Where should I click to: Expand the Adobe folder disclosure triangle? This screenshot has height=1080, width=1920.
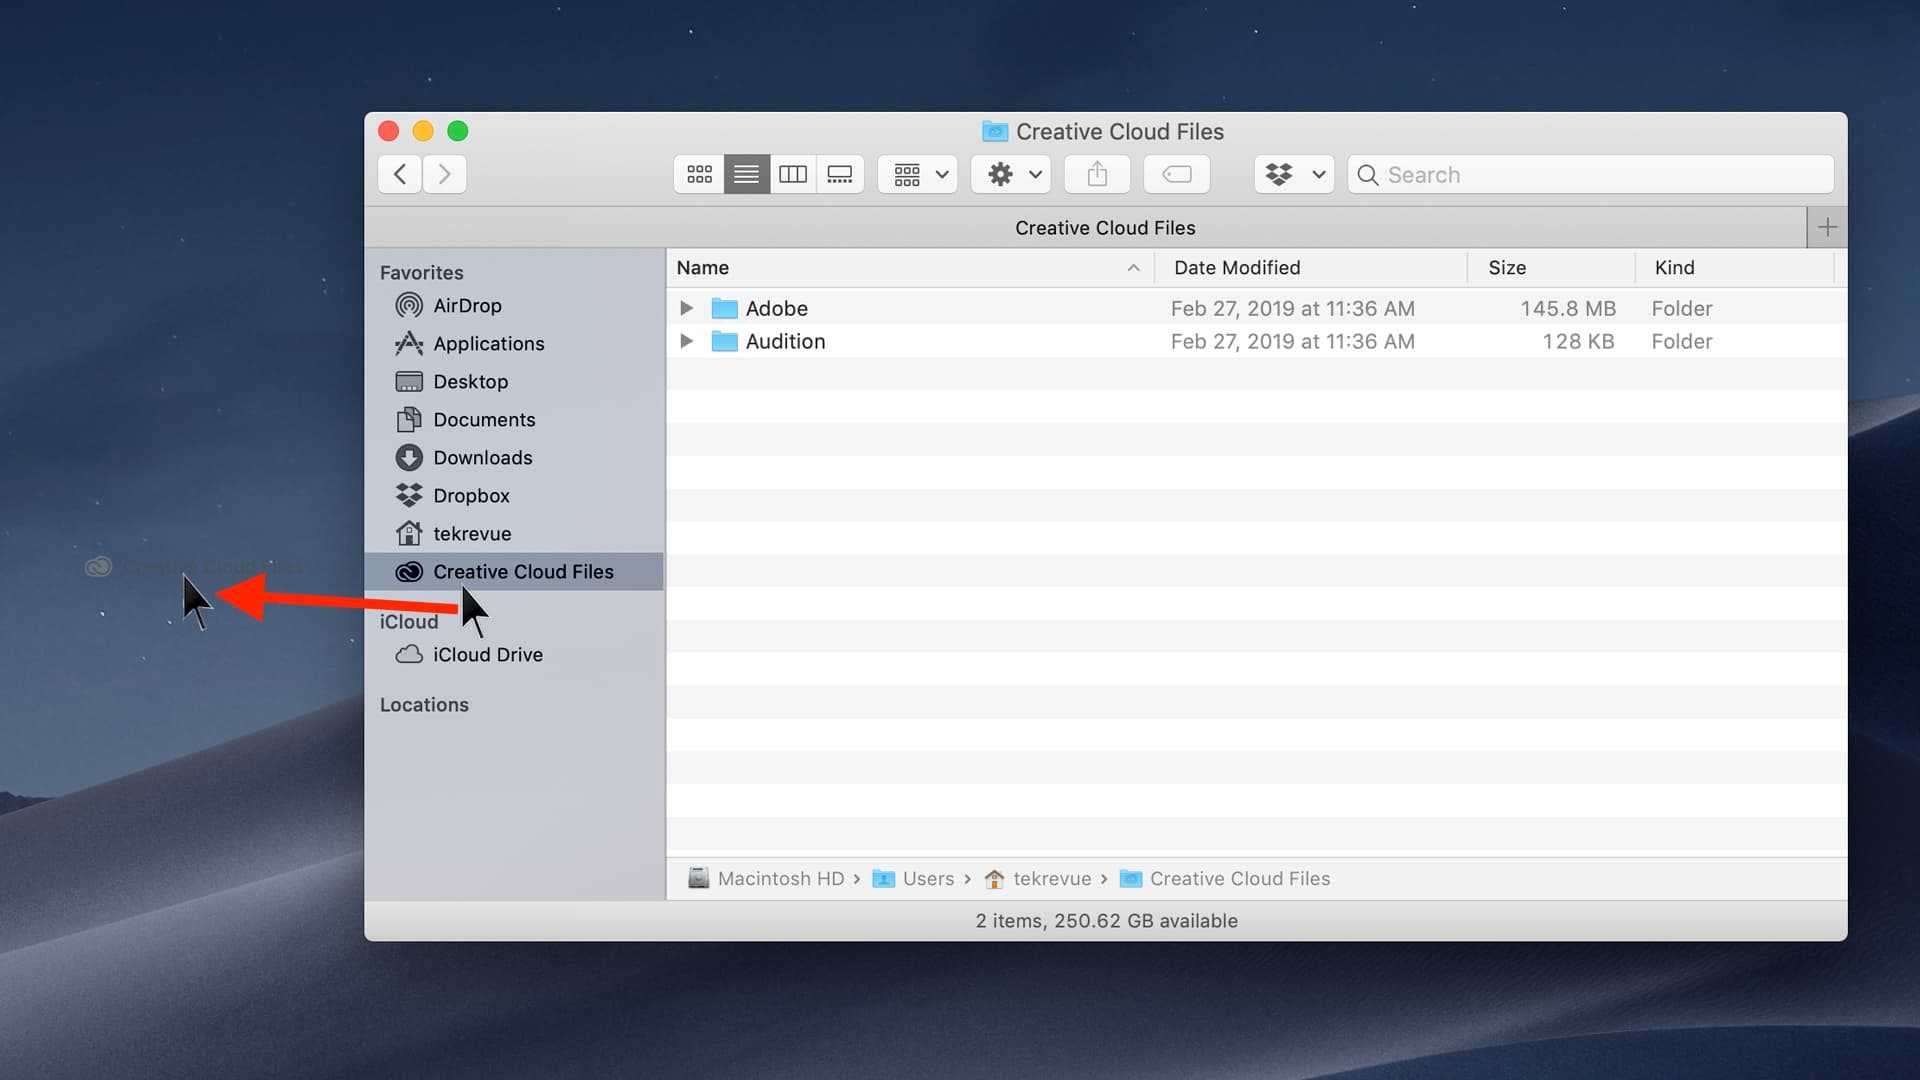pos(686,307)
